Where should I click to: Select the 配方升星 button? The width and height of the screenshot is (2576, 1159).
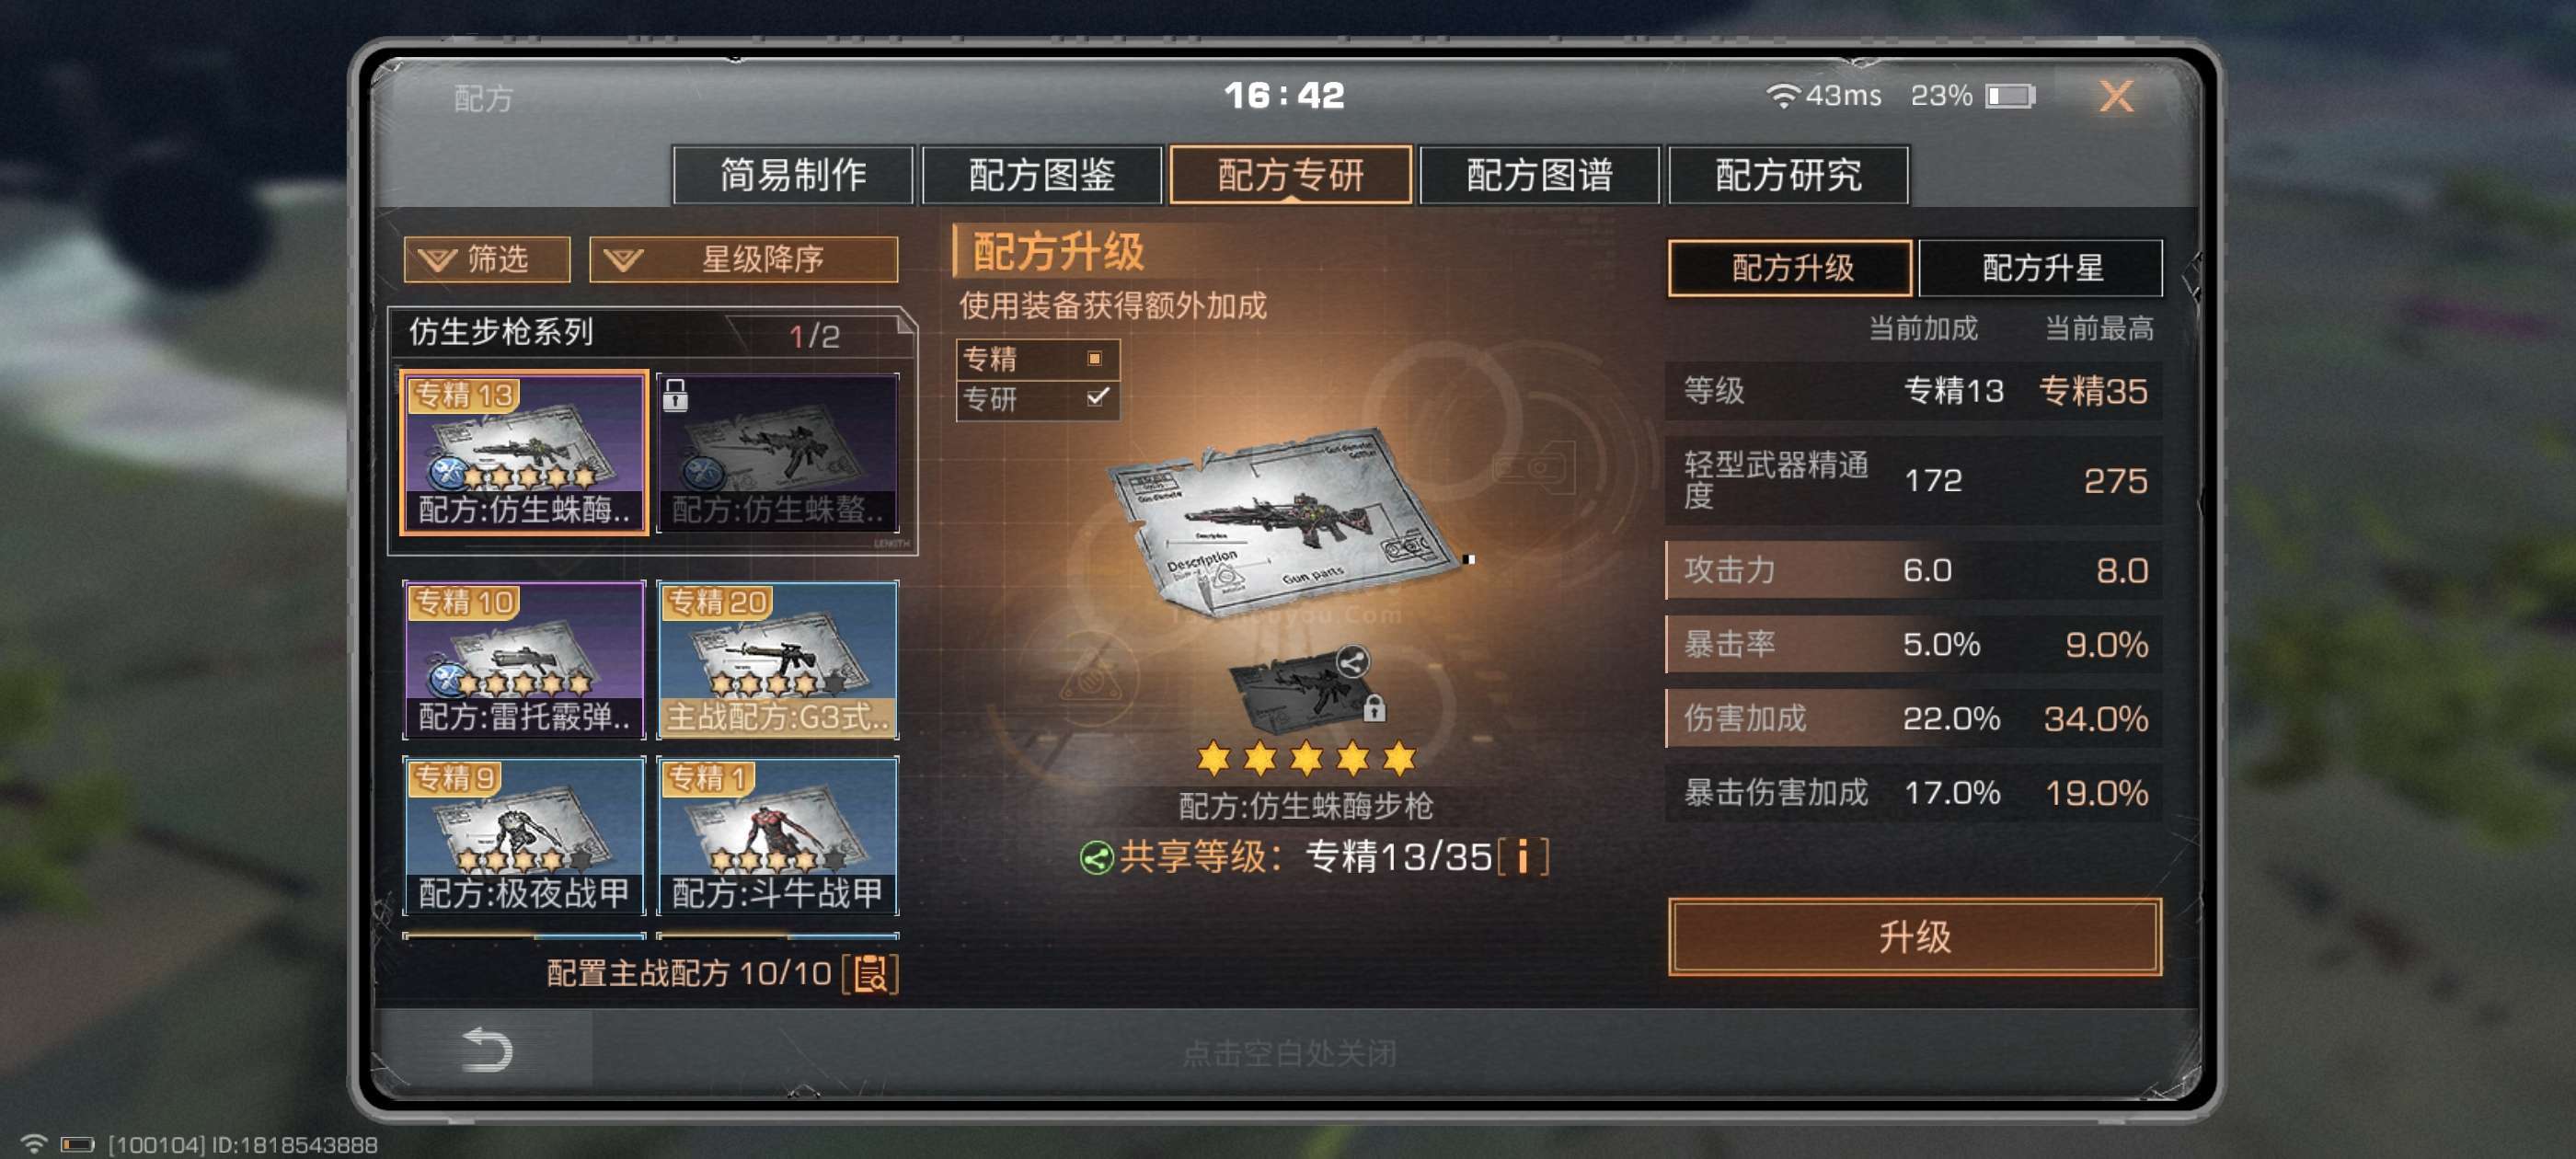coord(2041,268)
